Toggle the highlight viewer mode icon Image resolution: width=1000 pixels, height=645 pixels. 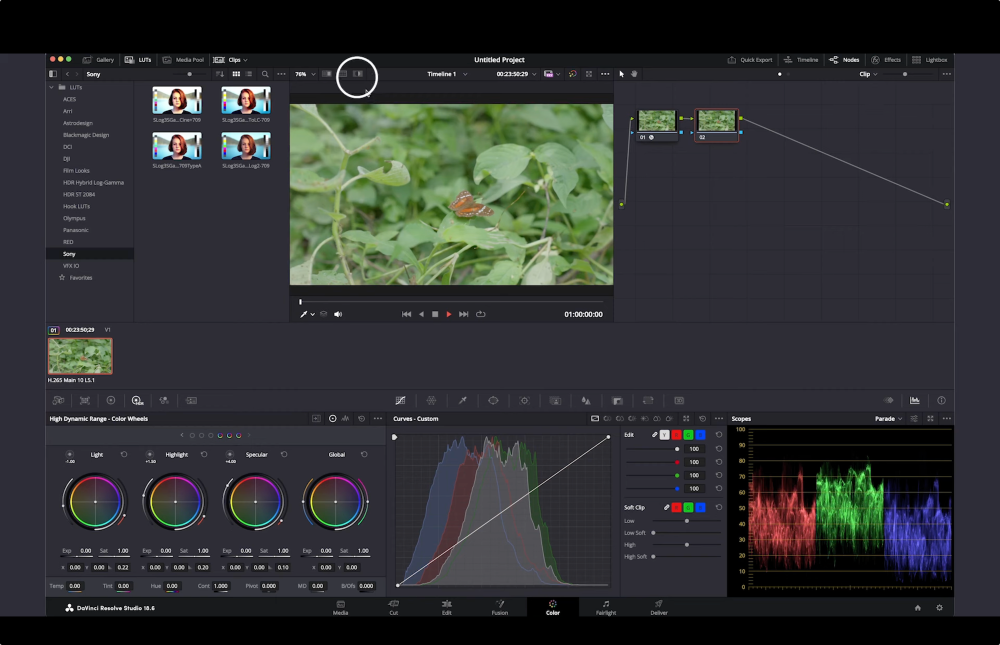pyautogui.click(x=358, y=74)
